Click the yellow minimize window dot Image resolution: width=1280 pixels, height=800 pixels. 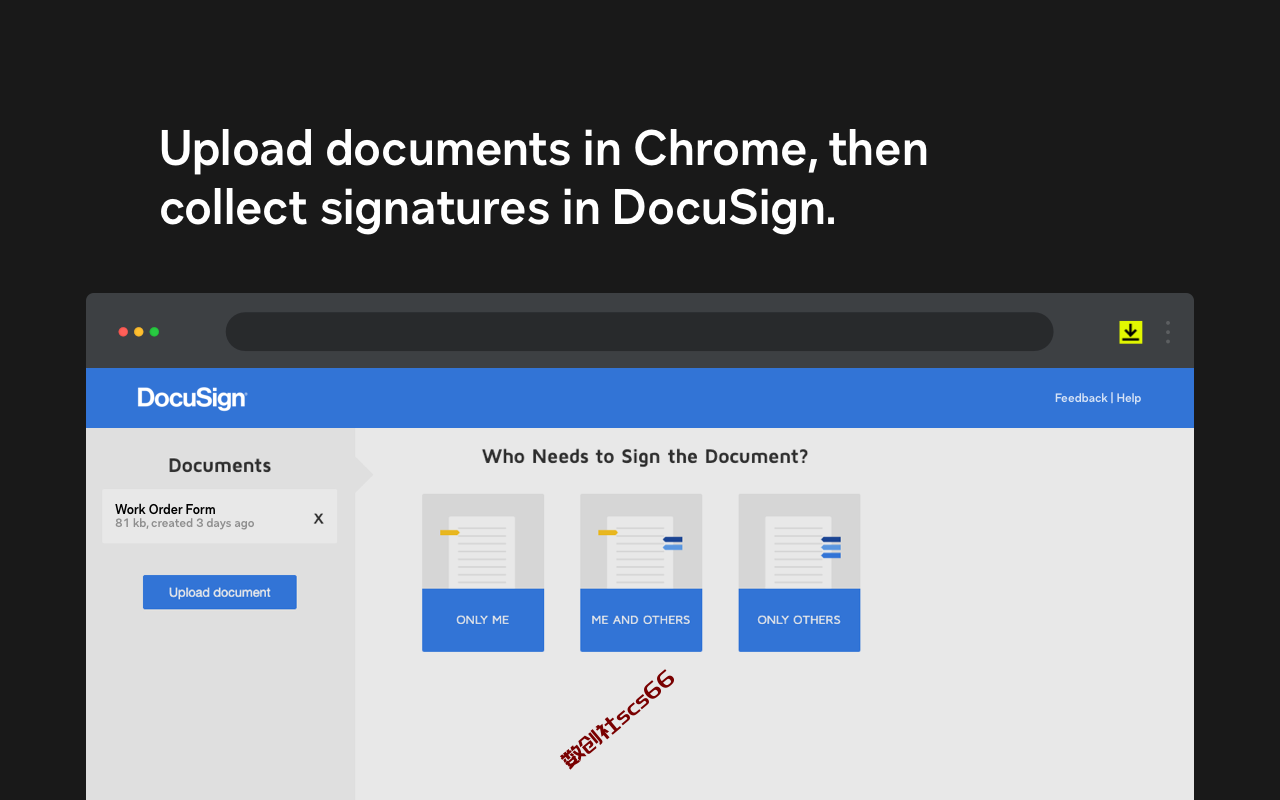[x=139, y=332]
